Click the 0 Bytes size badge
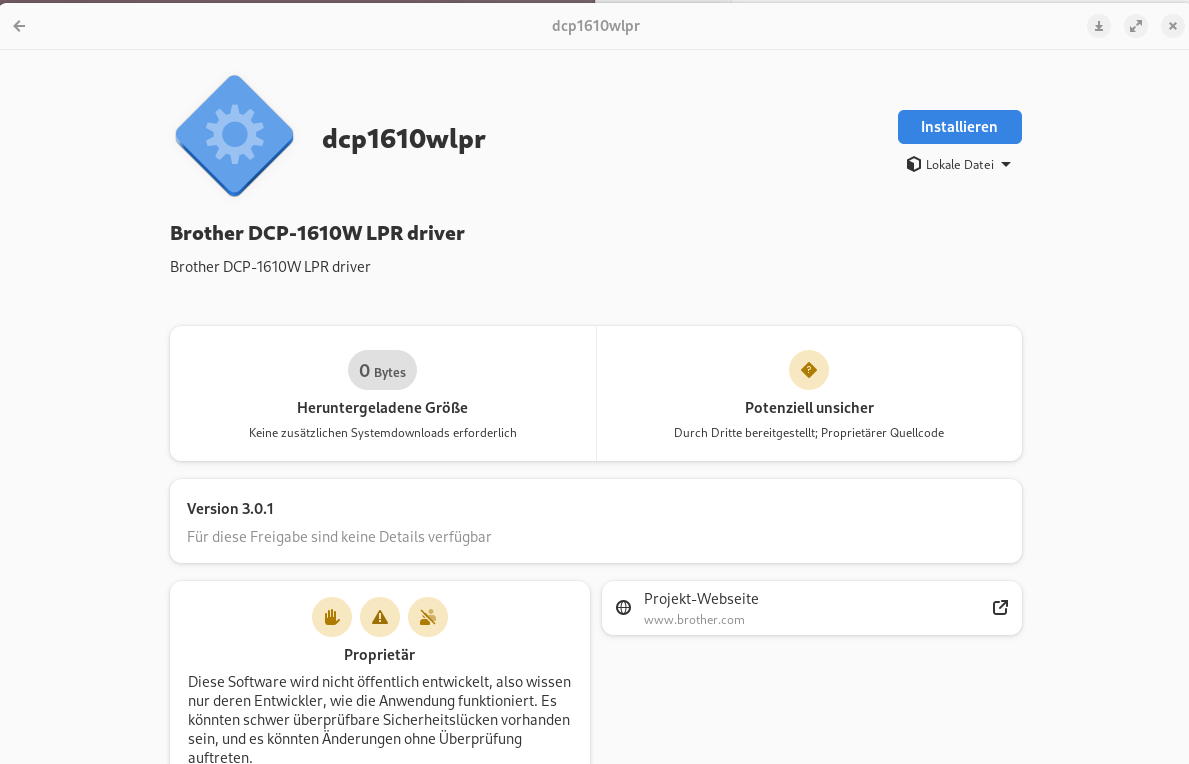1189x764 pixels. [x=382, y=371]
